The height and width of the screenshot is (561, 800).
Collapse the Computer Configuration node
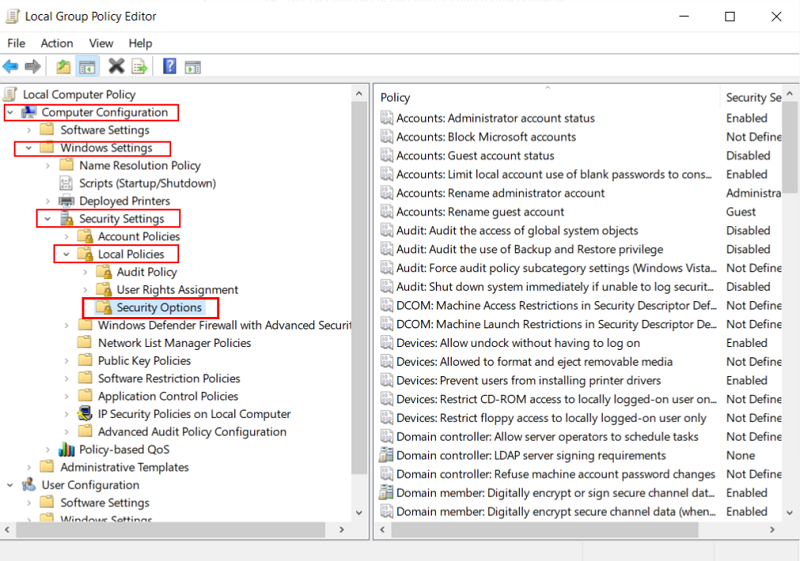click(x=10, y=112)
